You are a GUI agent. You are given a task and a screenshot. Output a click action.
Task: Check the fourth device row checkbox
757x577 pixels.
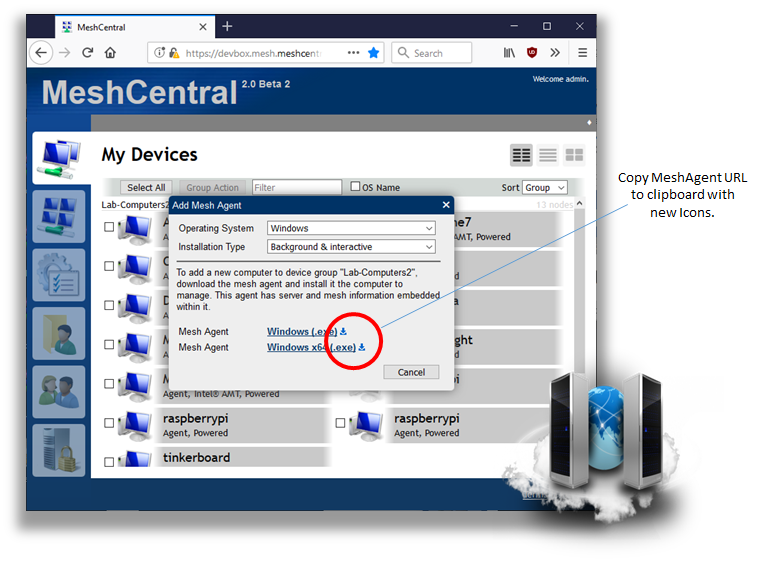(109, 344)
